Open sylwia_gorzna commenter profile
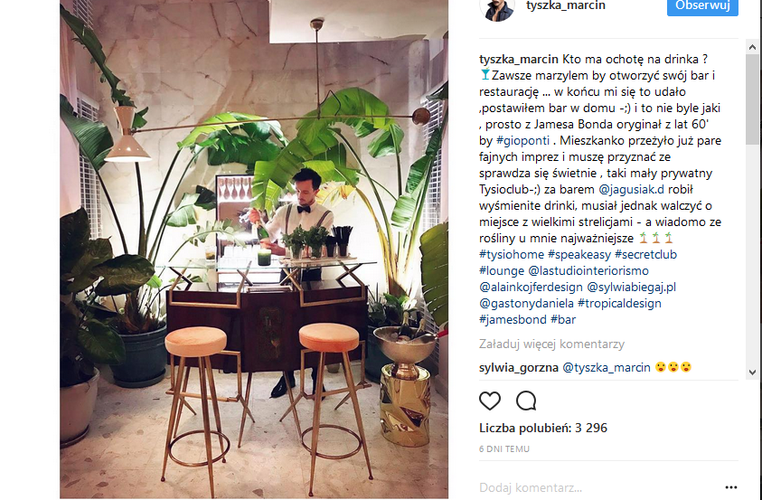This screenshot has width=762, height=500. pos(519,367)
